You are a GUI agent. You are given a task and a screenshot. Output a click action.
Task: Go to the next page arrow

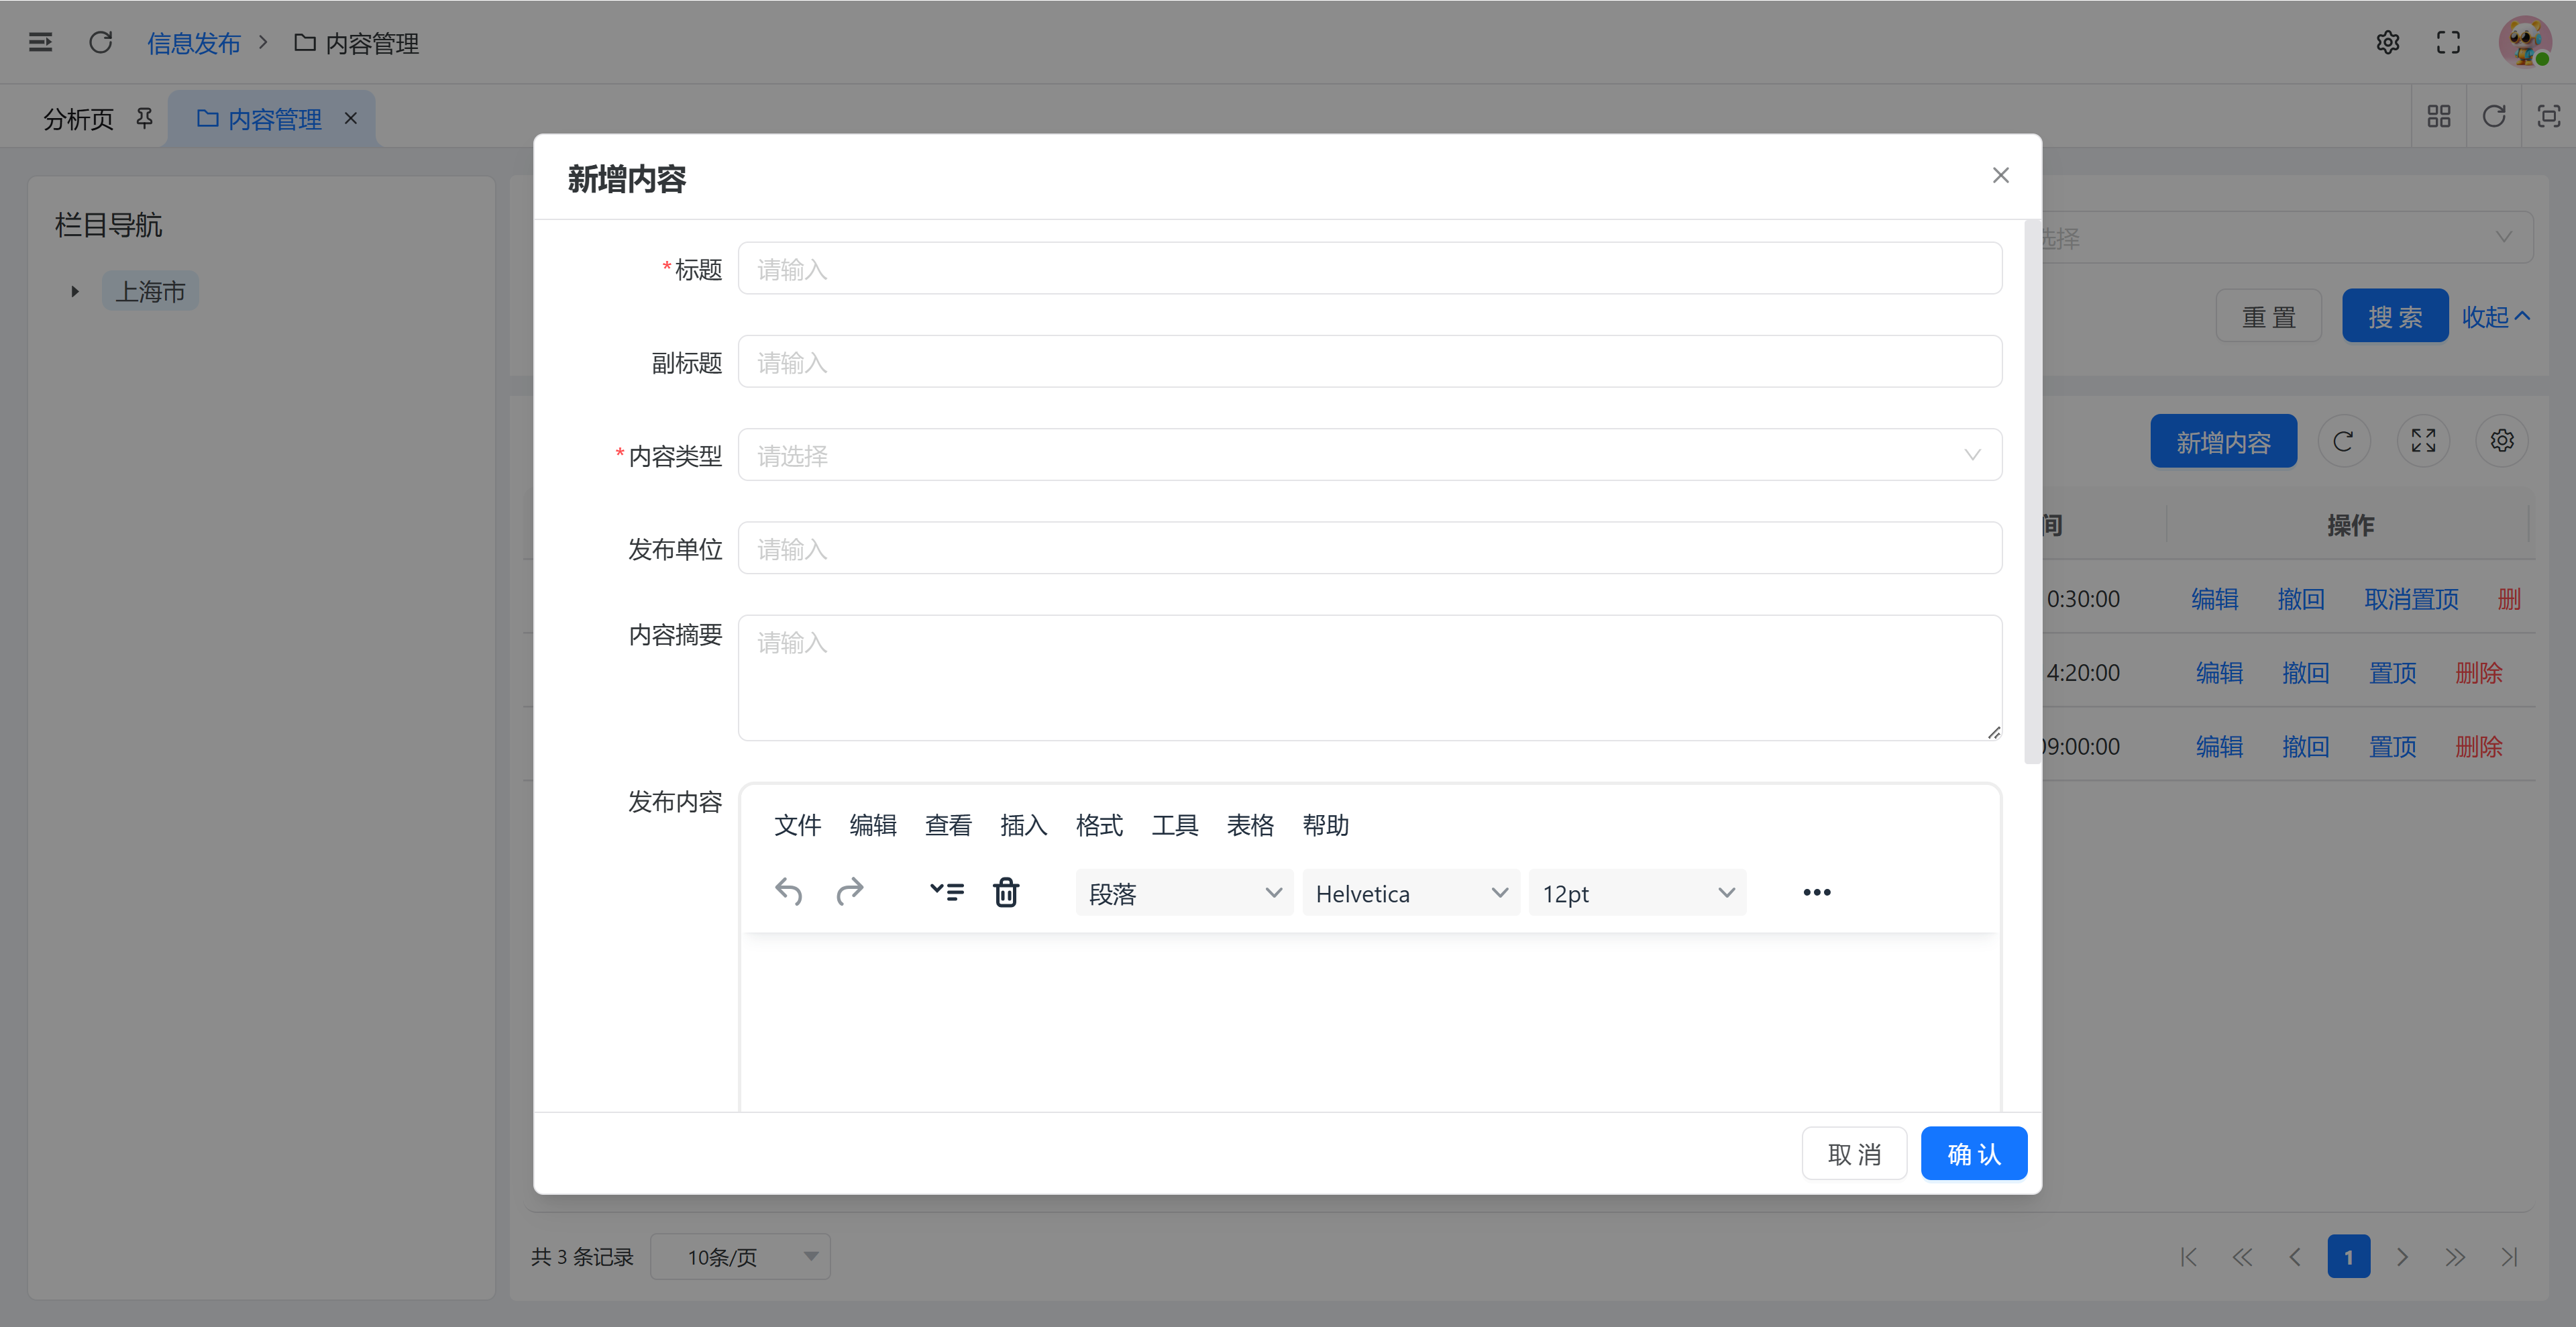click(x=2402, y=1257)
